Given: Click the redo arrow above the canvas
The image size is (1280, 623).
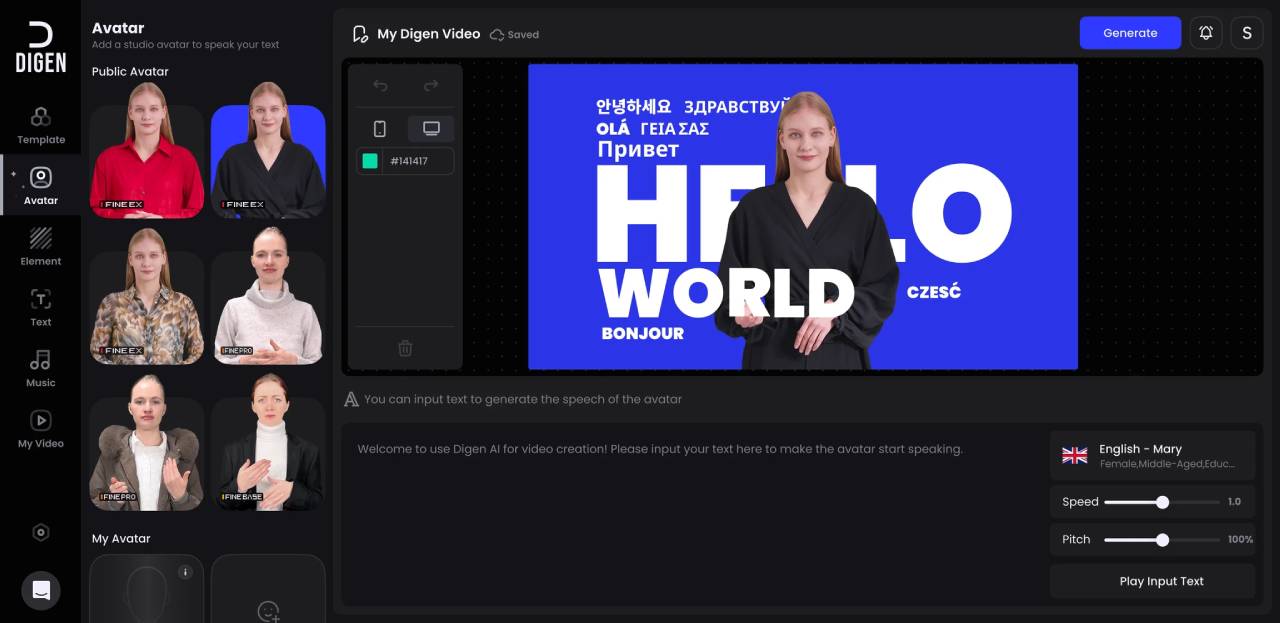Looking at the screenshot, I should point(430,86).
